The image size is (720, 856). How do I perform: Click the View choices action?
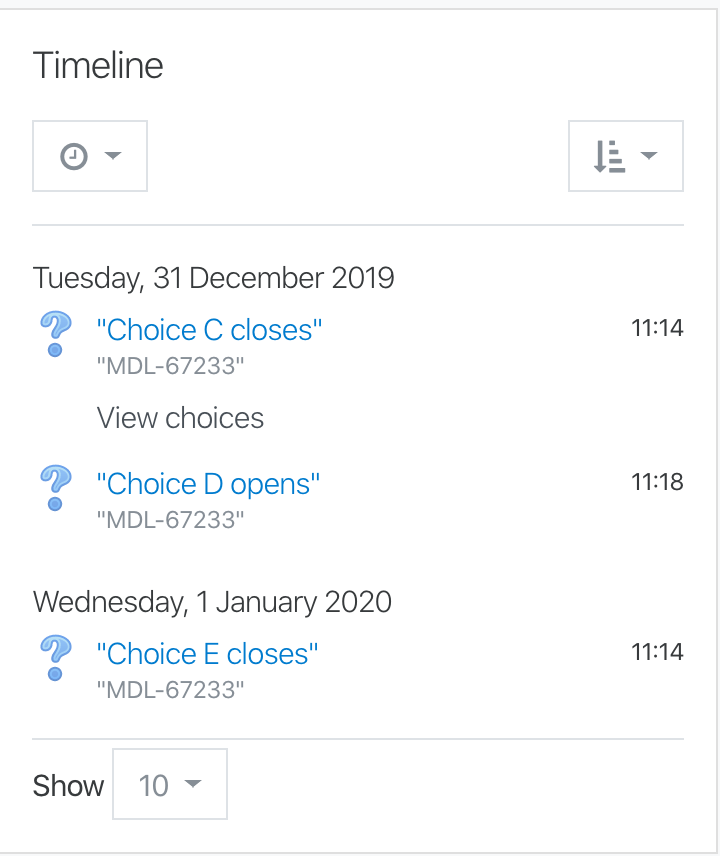click(180, 418)
